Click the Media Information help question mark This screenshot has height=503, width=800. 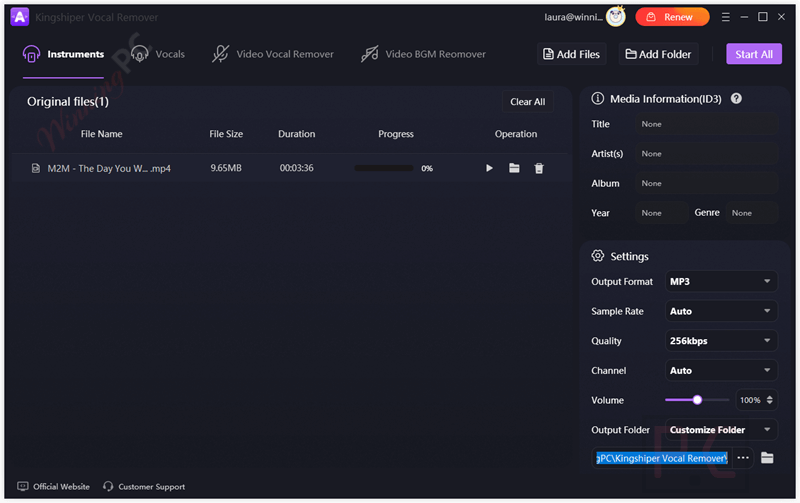tap(736, 98)
